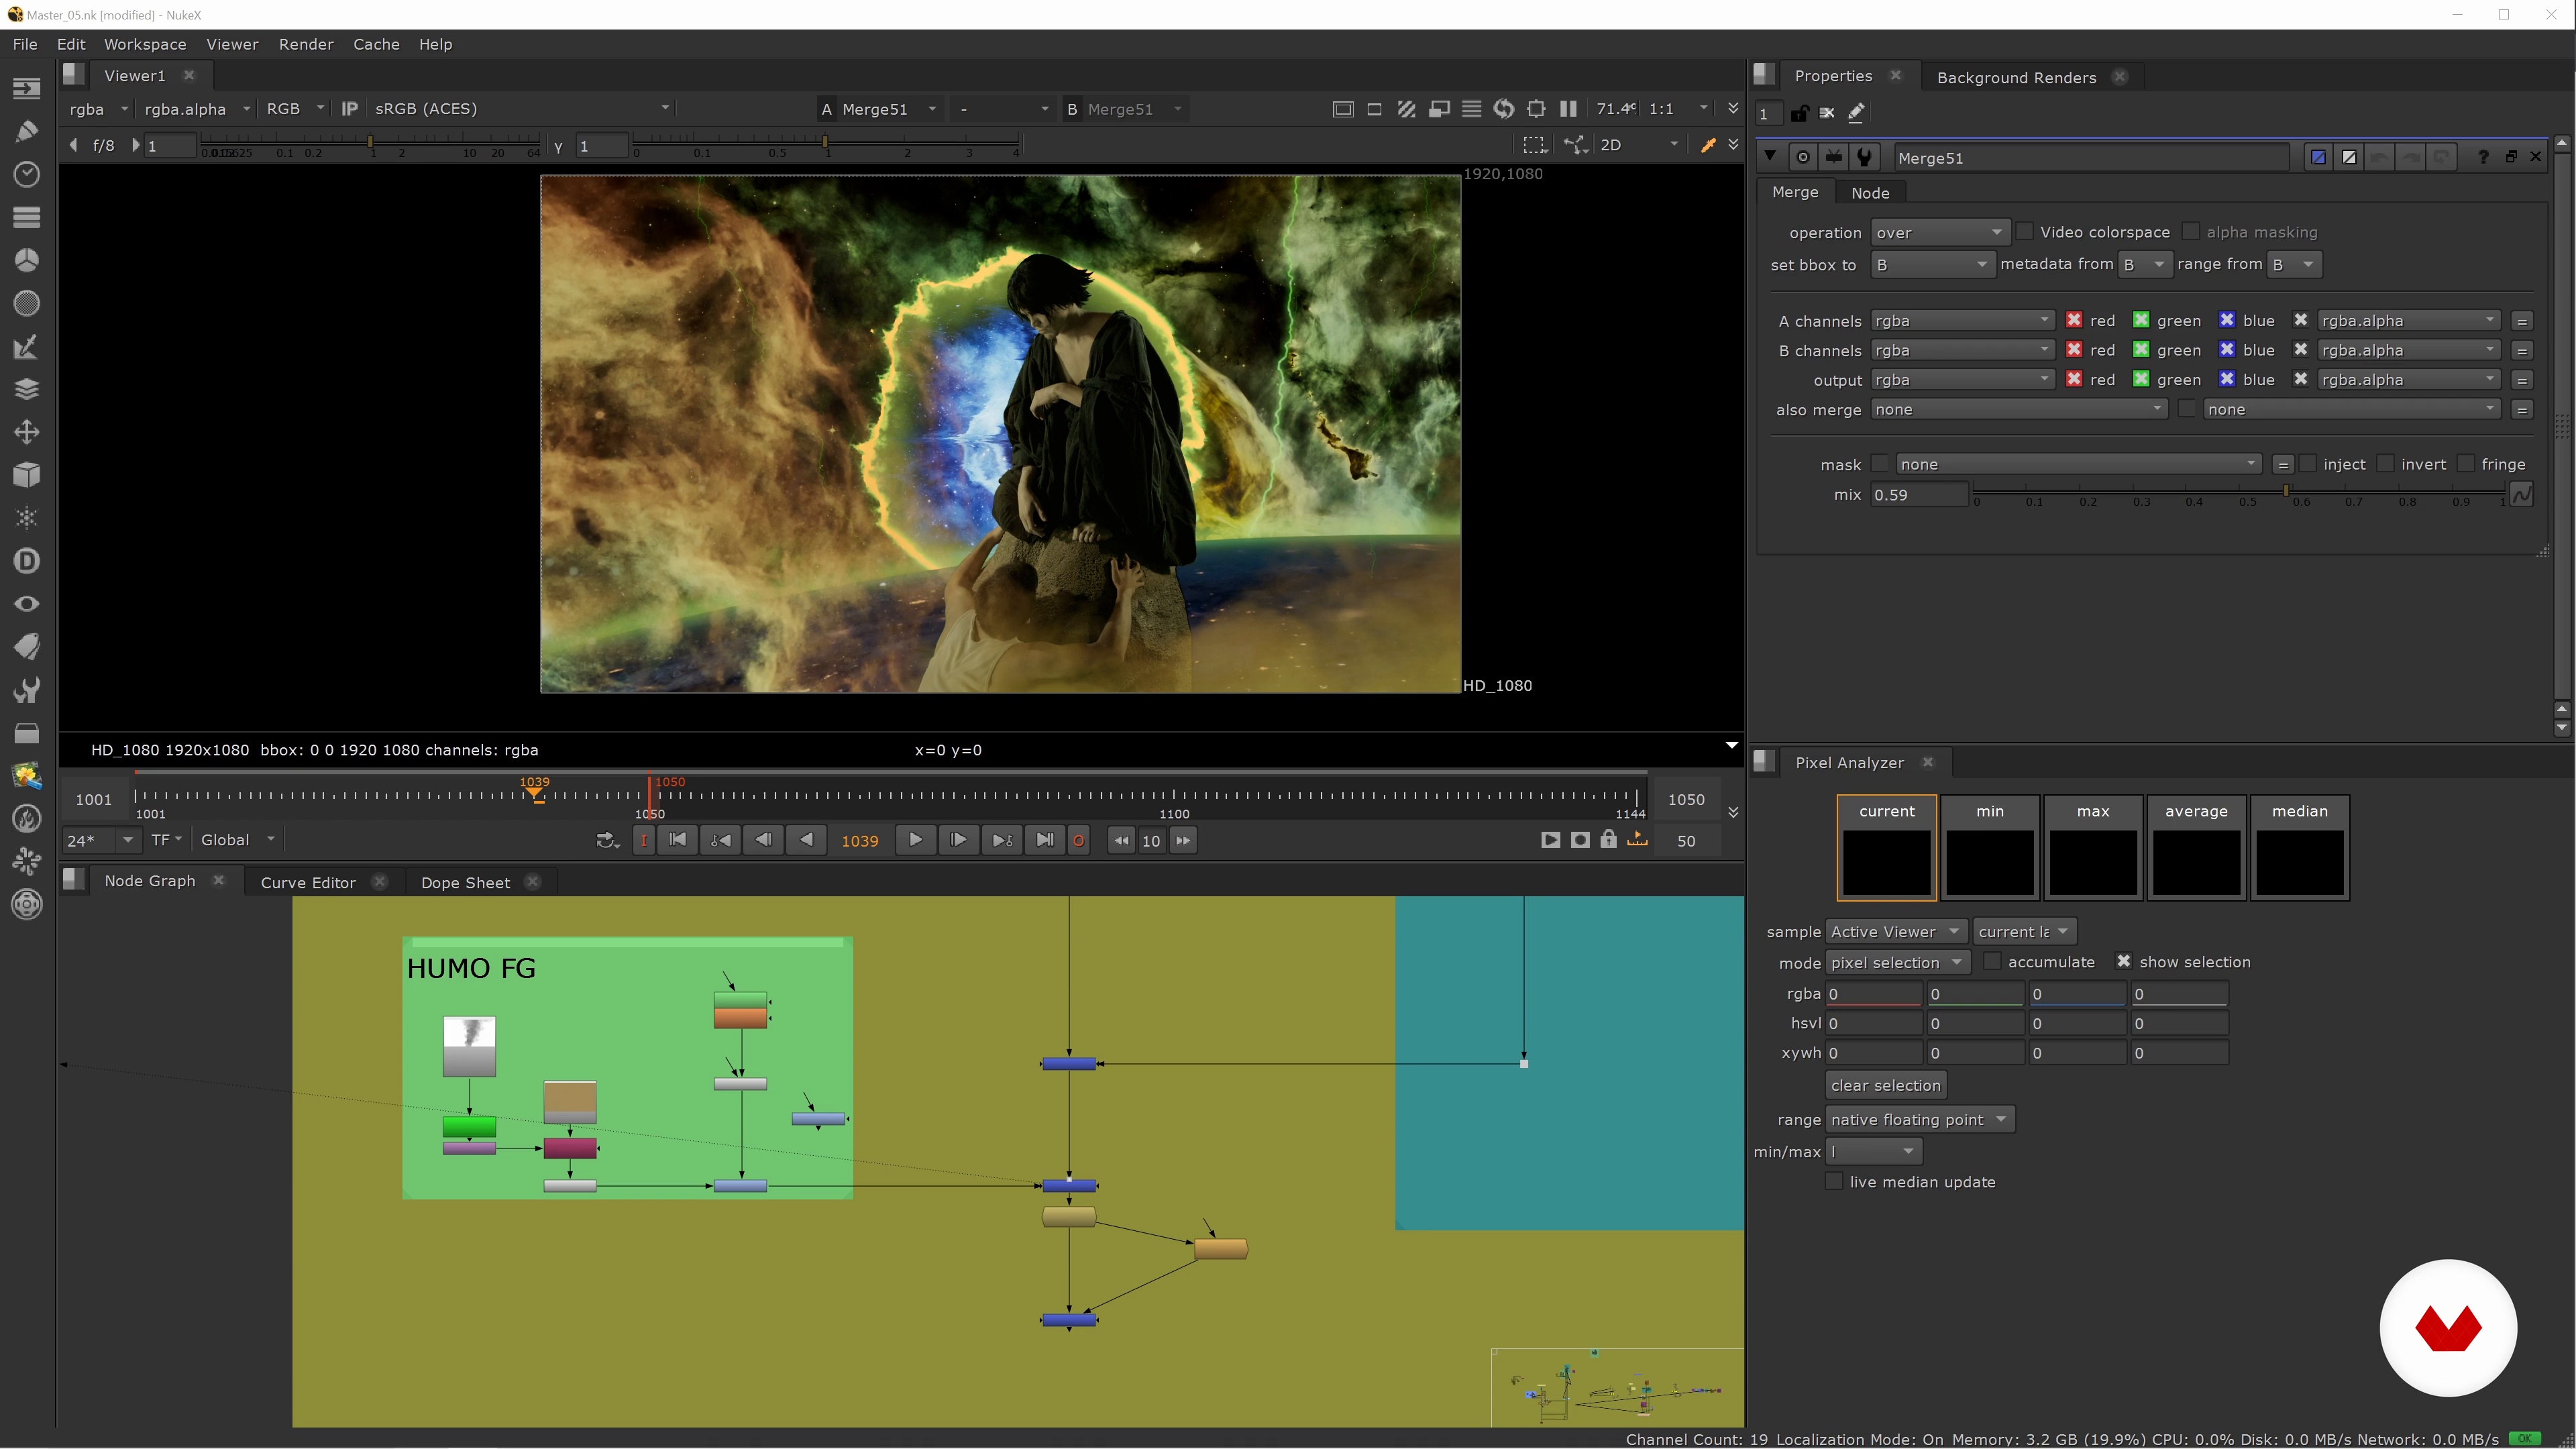Click the Merge51 wrench settings icon
2576x1449 pixels.
tap(1864, 157)
